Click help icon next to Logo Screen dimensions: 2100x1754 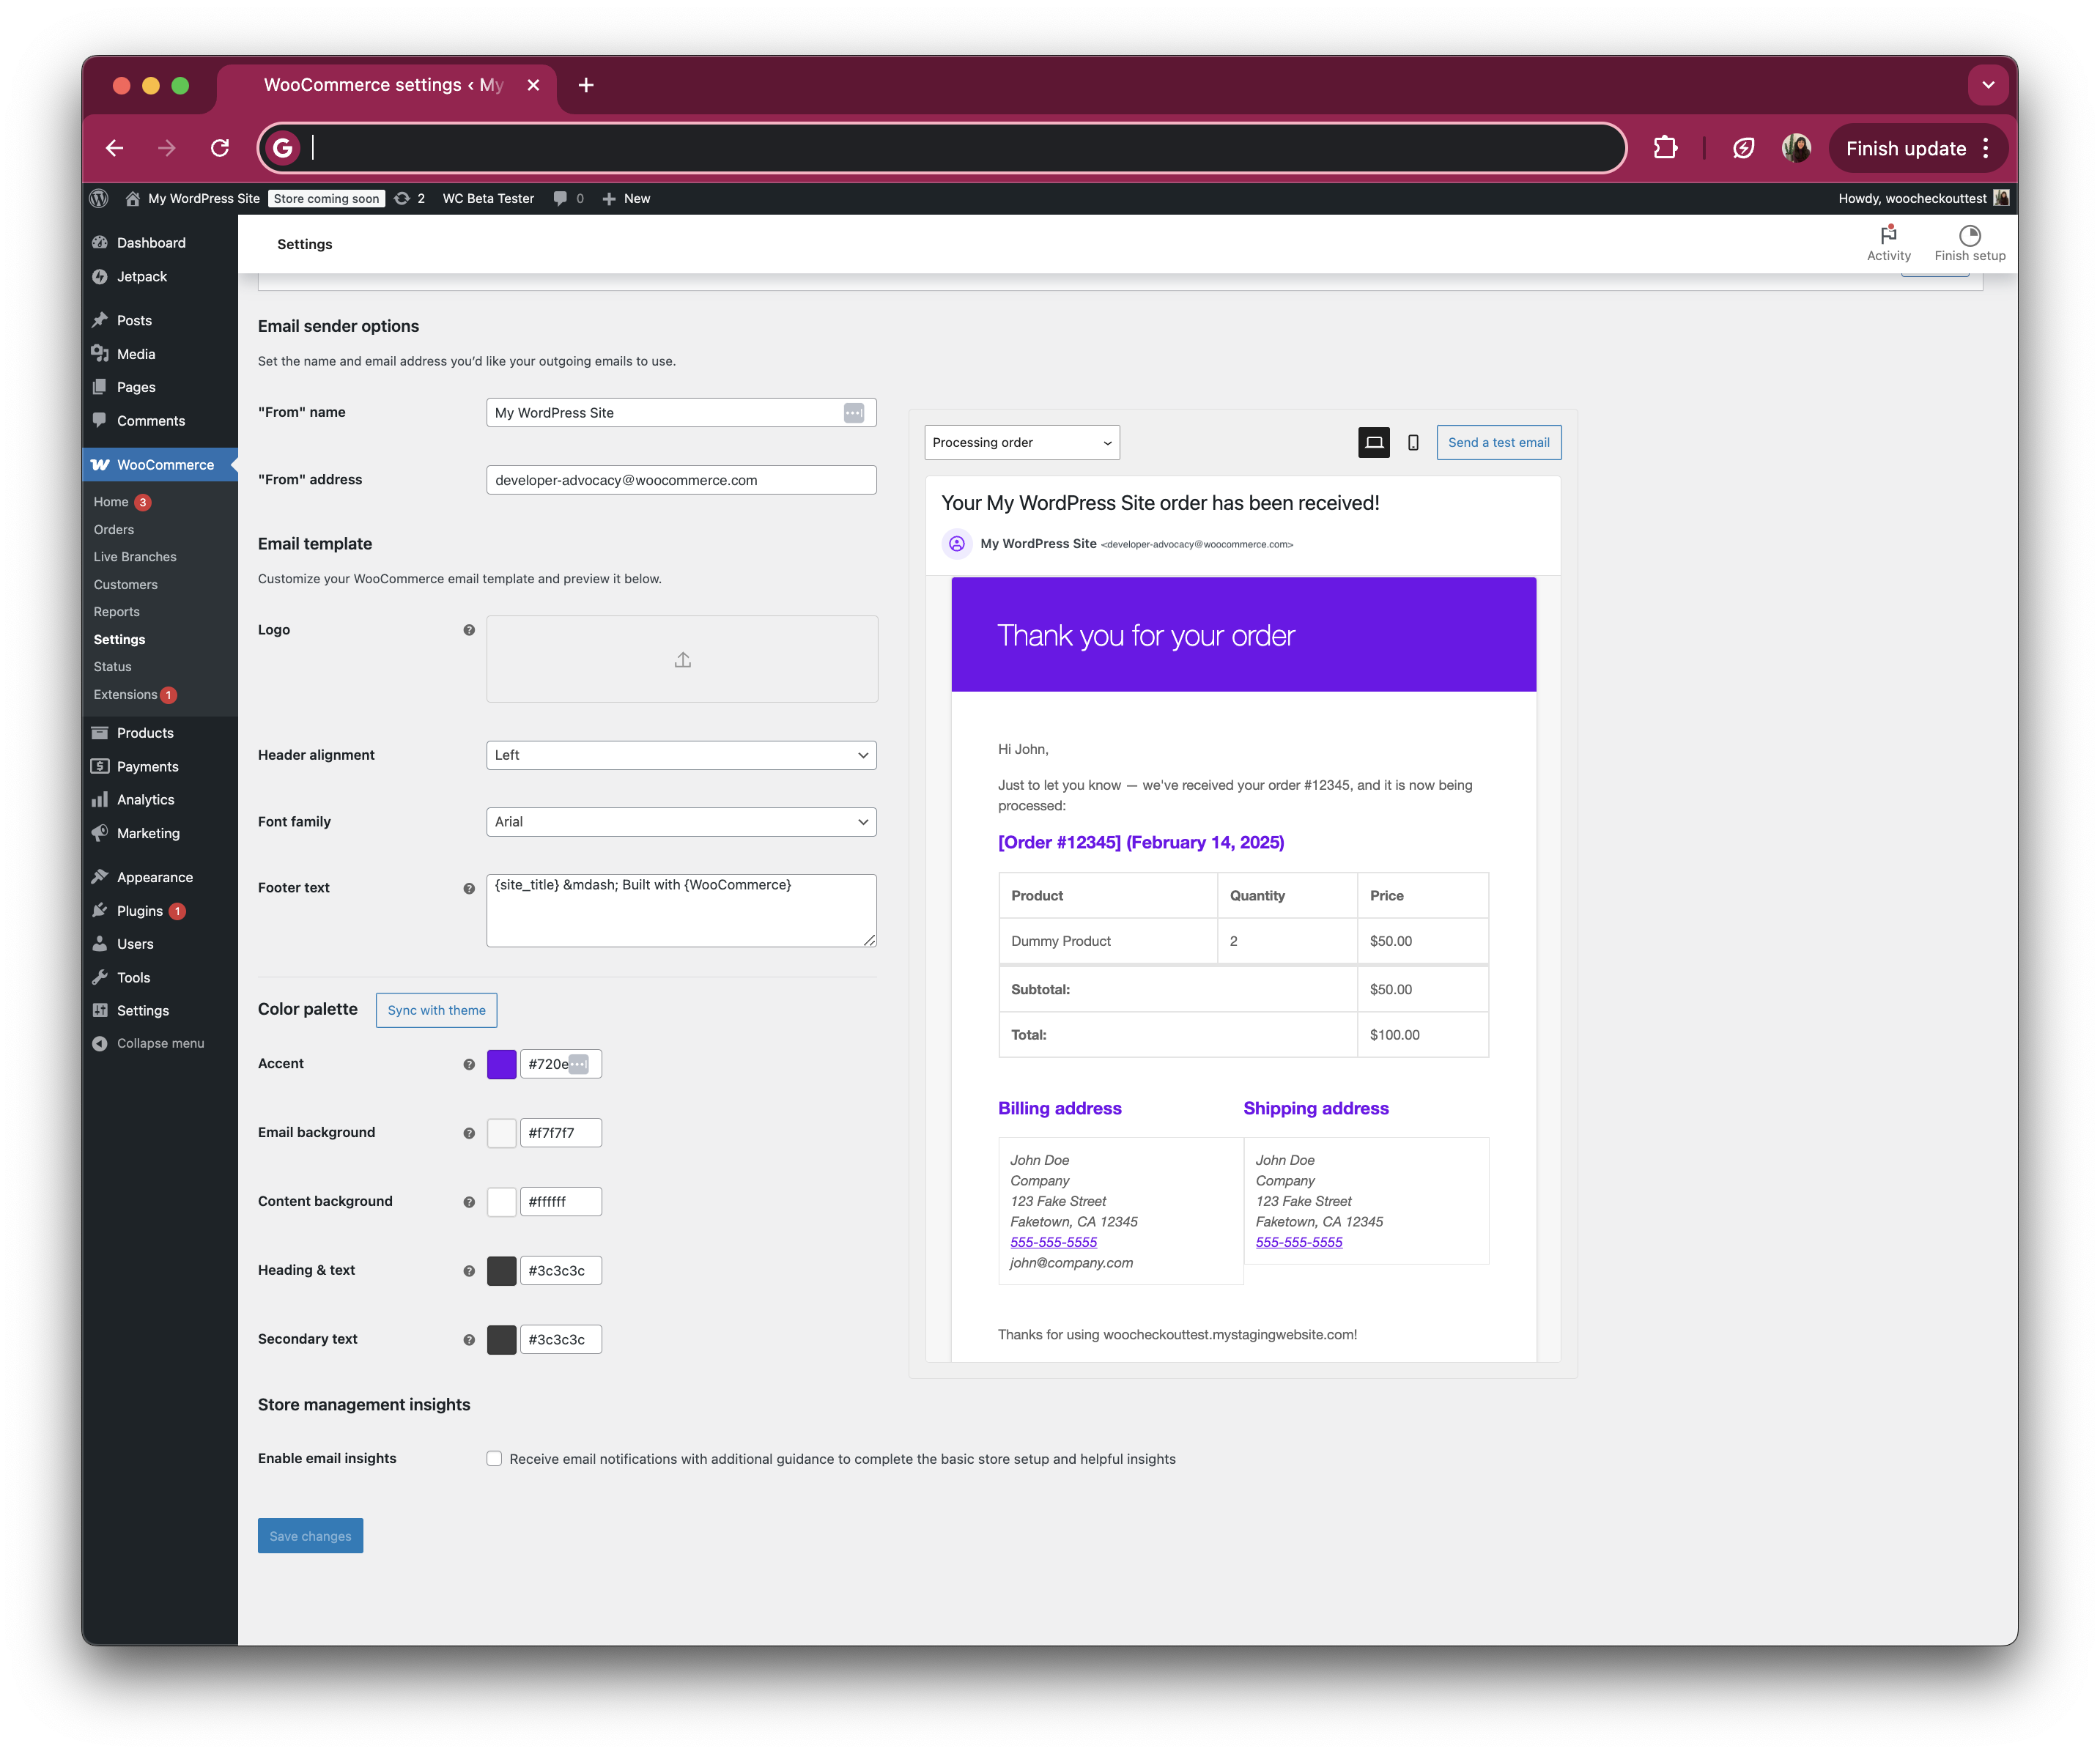pyautogui.click(x=469, y=630)
